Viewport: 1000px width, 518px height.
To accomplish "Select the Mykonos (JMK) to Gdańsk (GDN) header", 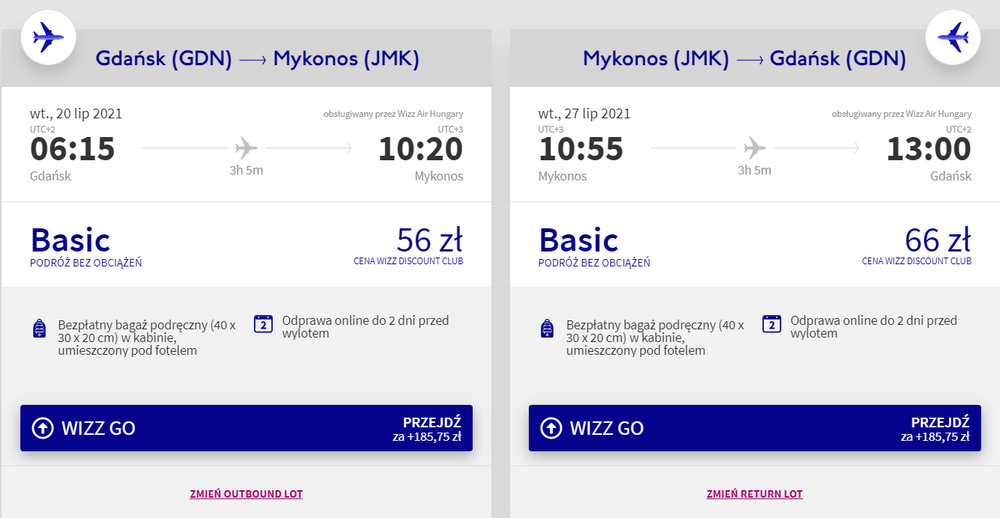I will [744, 59].
